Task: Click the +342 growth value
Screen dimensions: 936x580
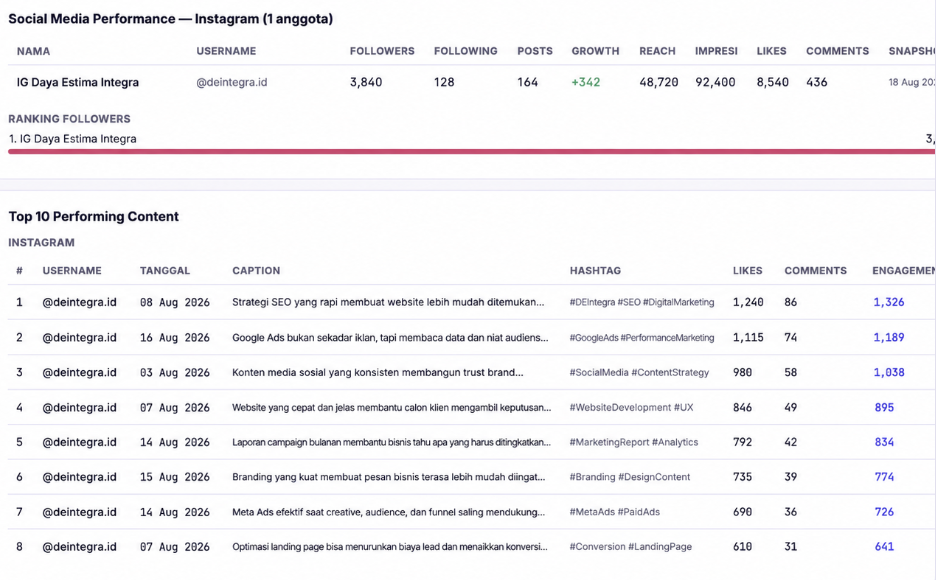Action: click(x=586, y=82)
